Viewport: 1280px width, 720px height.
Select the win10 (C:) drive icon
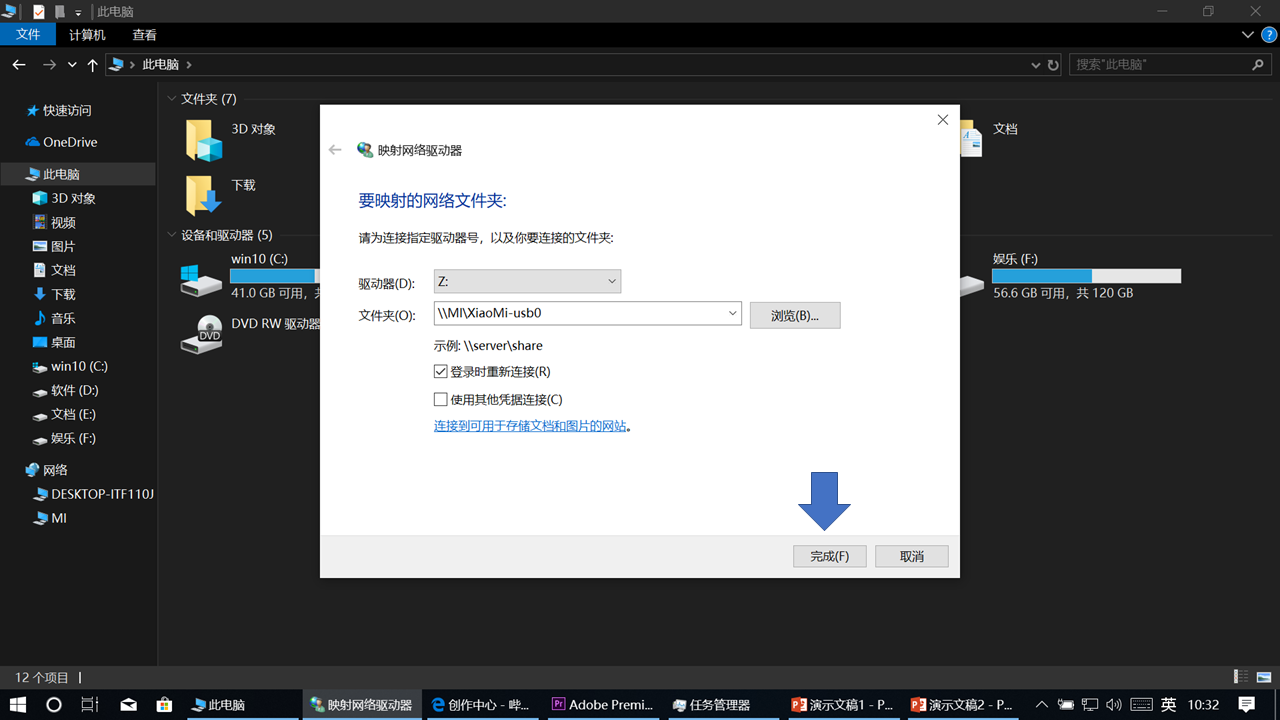click(x=201, y=280)
